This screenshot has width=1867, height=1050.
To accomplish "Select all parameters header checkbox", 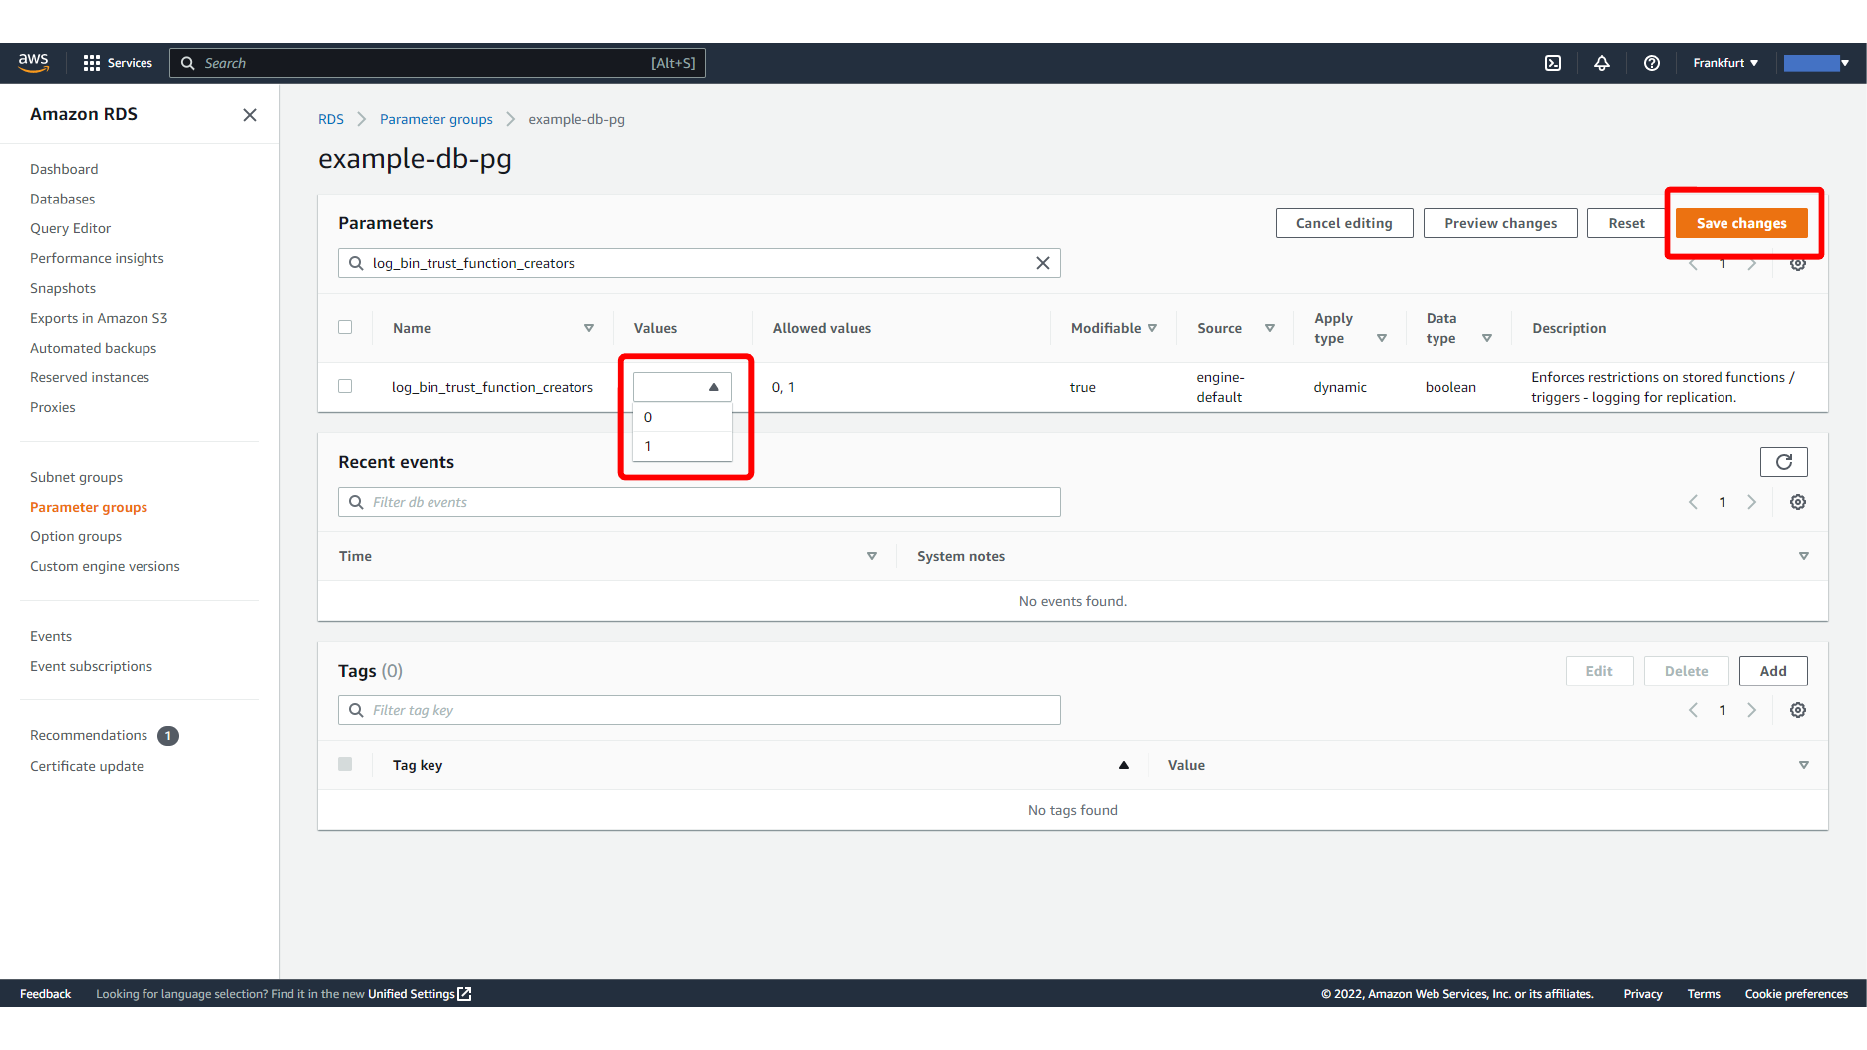I will coord(345,327).
